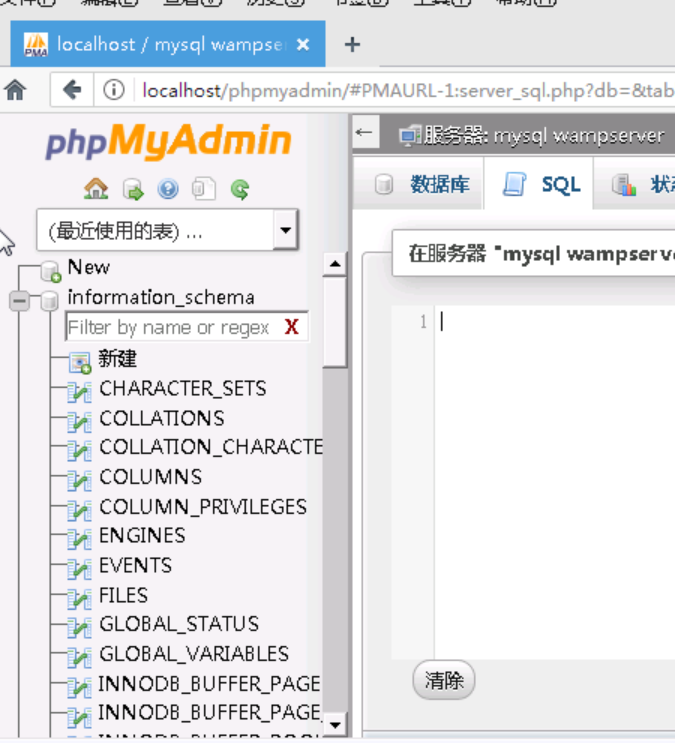Click the site information icon in address bar
The height and width of the screenshot is (743, 675).
tap(114, 90)
